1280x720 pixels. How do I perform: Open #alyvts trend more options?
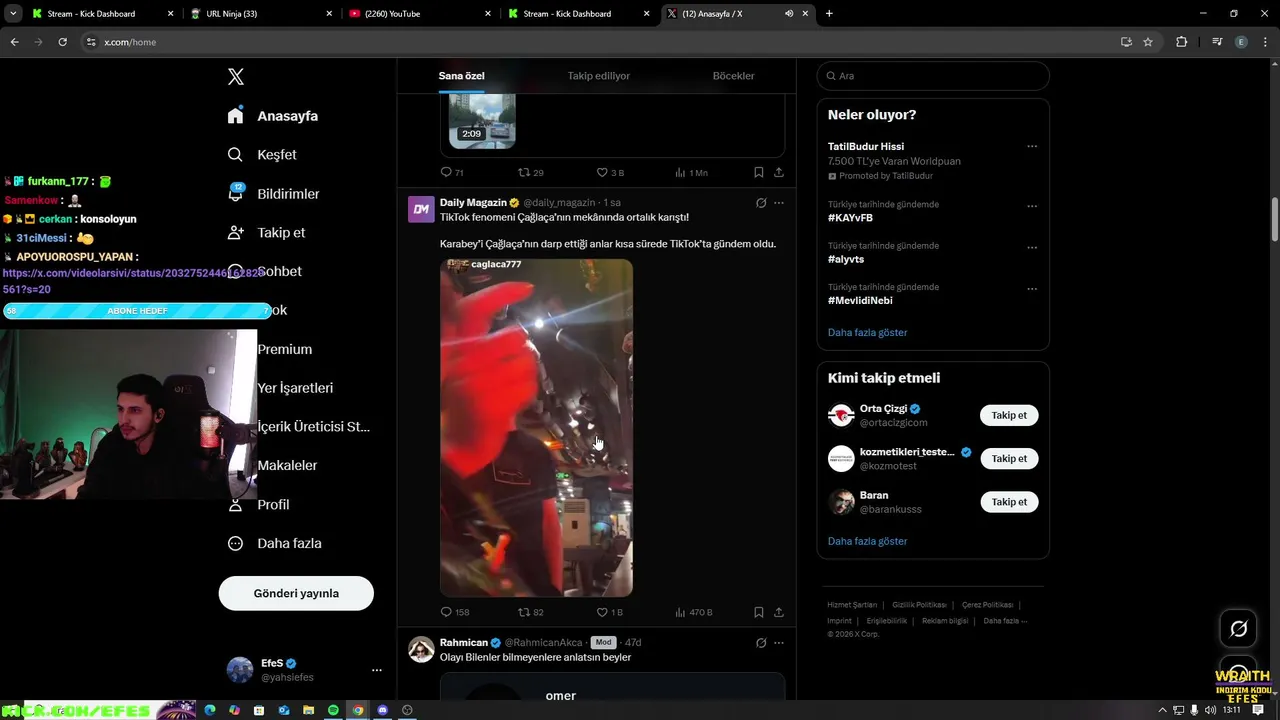1032,247
